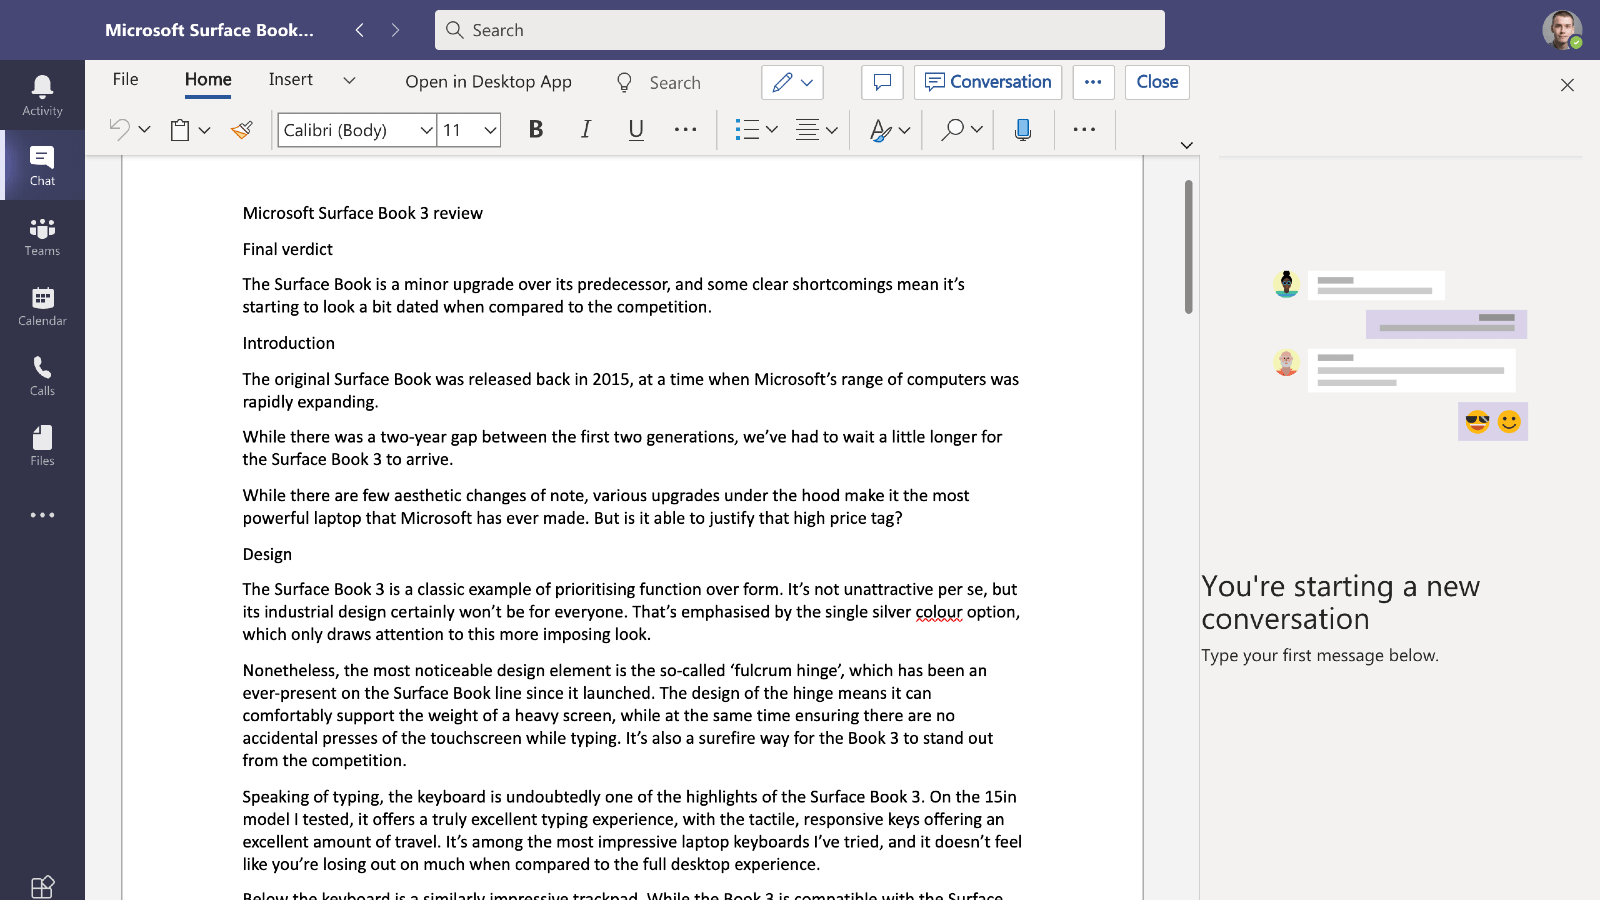The height and width of the screenshot is (900, 1600).
Task: Open the File menu
Action: click(126, 79)
